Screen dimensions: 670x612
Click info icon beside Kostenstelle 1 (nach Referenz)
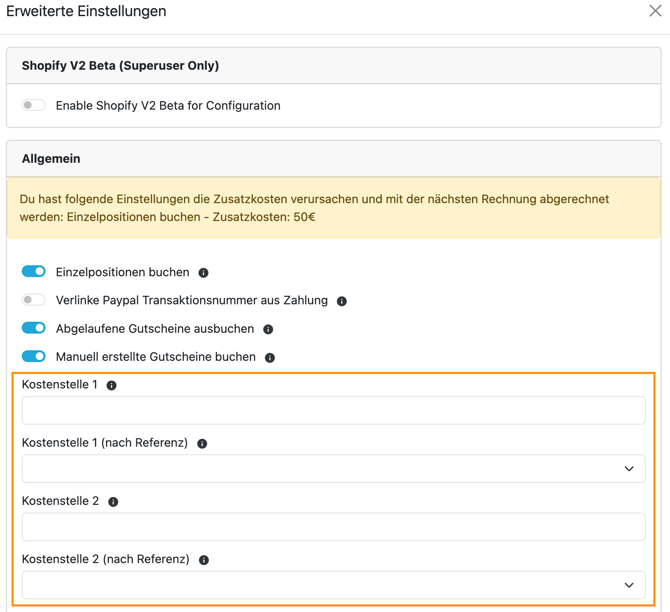tap(202, 444)
